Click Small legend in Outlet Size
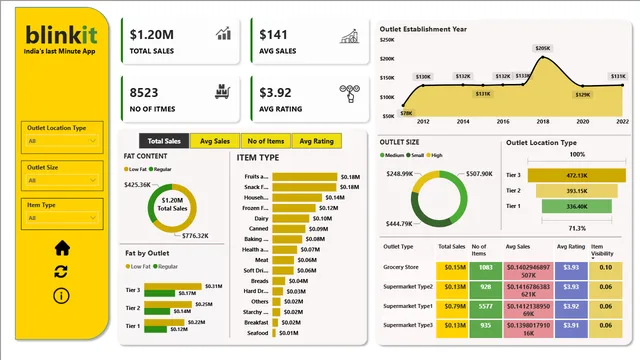This screenshot has width=640, height=360. [x=415, y=155]
